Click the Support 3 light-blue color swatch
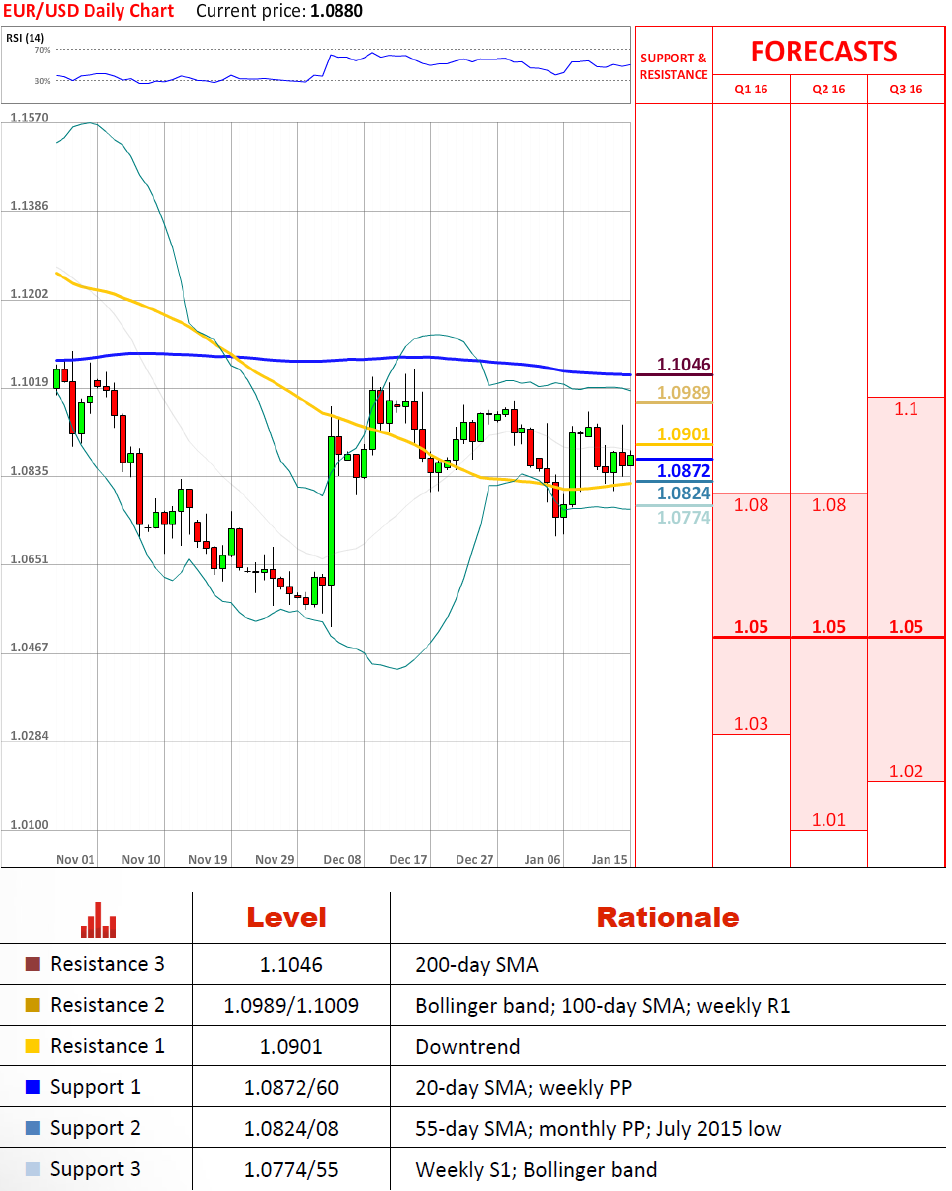This screenshot has width=952, height=1191. tap(33, 1169)
